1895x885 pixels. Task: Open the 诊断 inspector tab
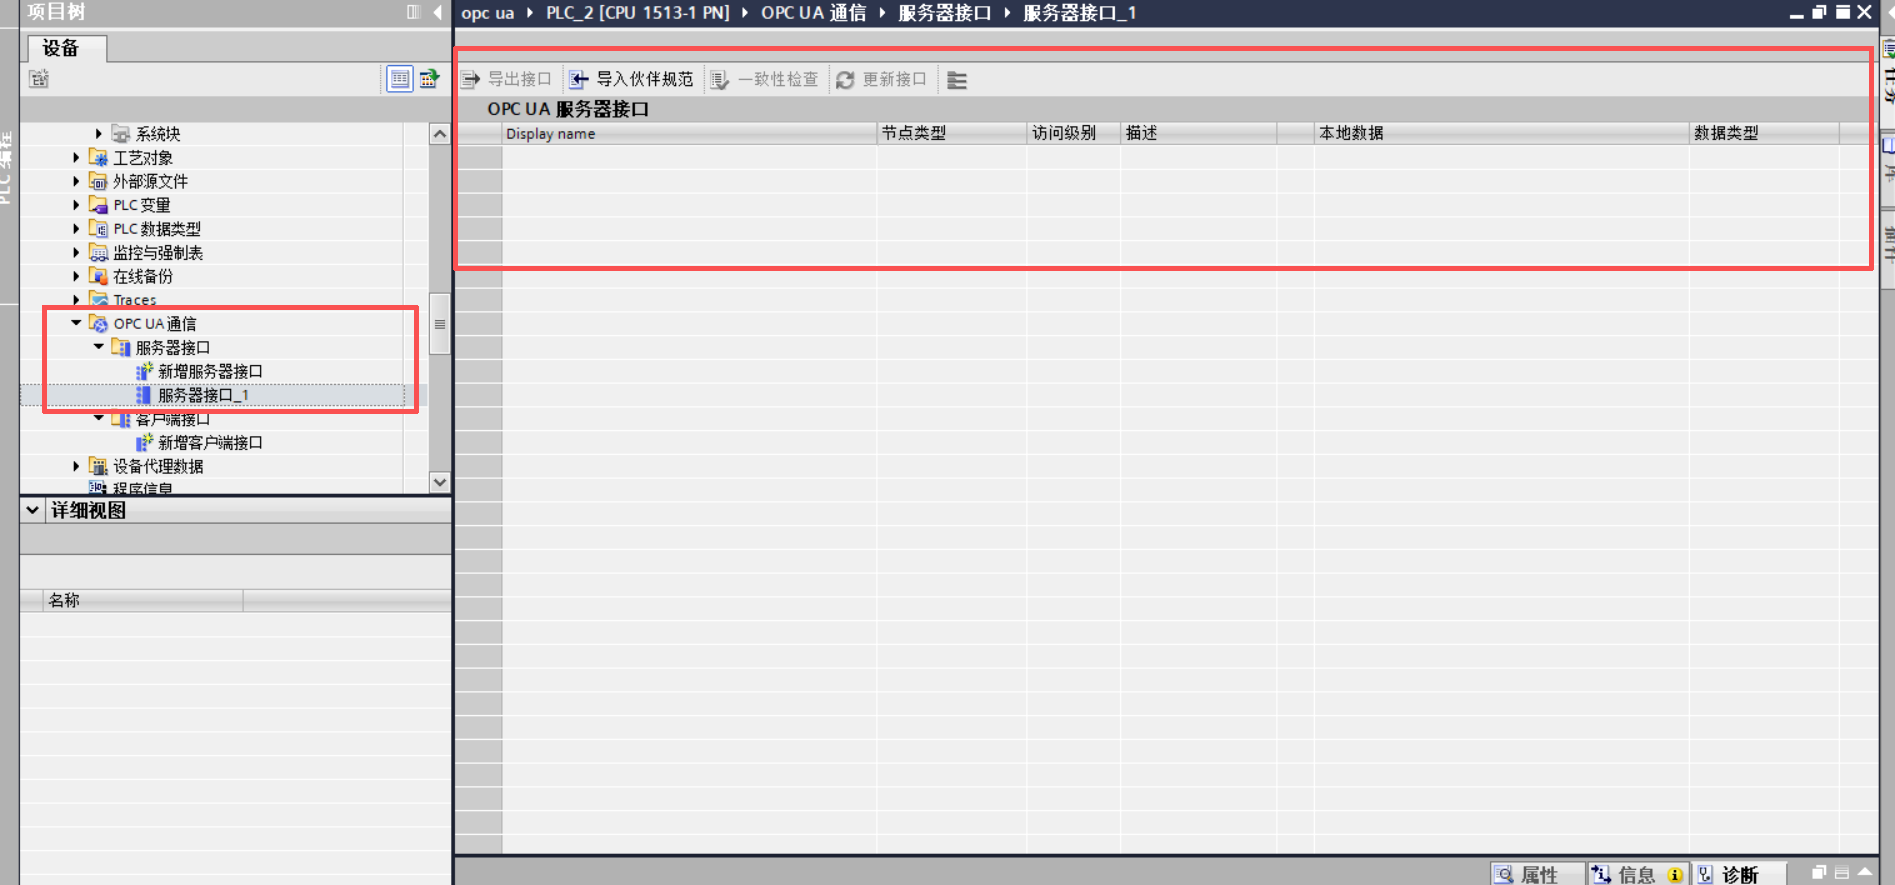pos(1738,874)
